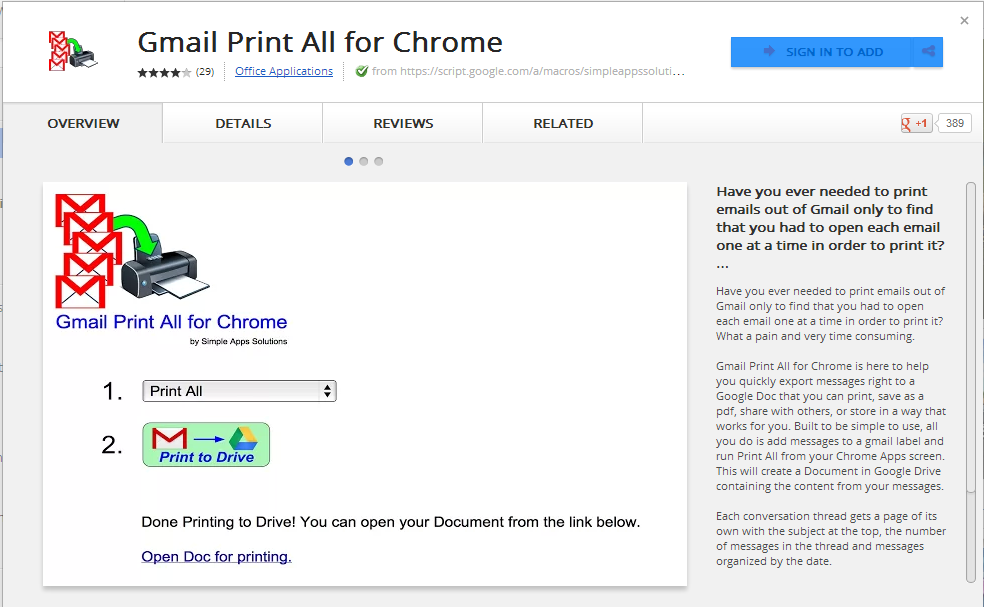Select the first slideshow dot indicator
Image resolution: width=984 pixels, height=607 pixels.
click(x=349, y=161)
